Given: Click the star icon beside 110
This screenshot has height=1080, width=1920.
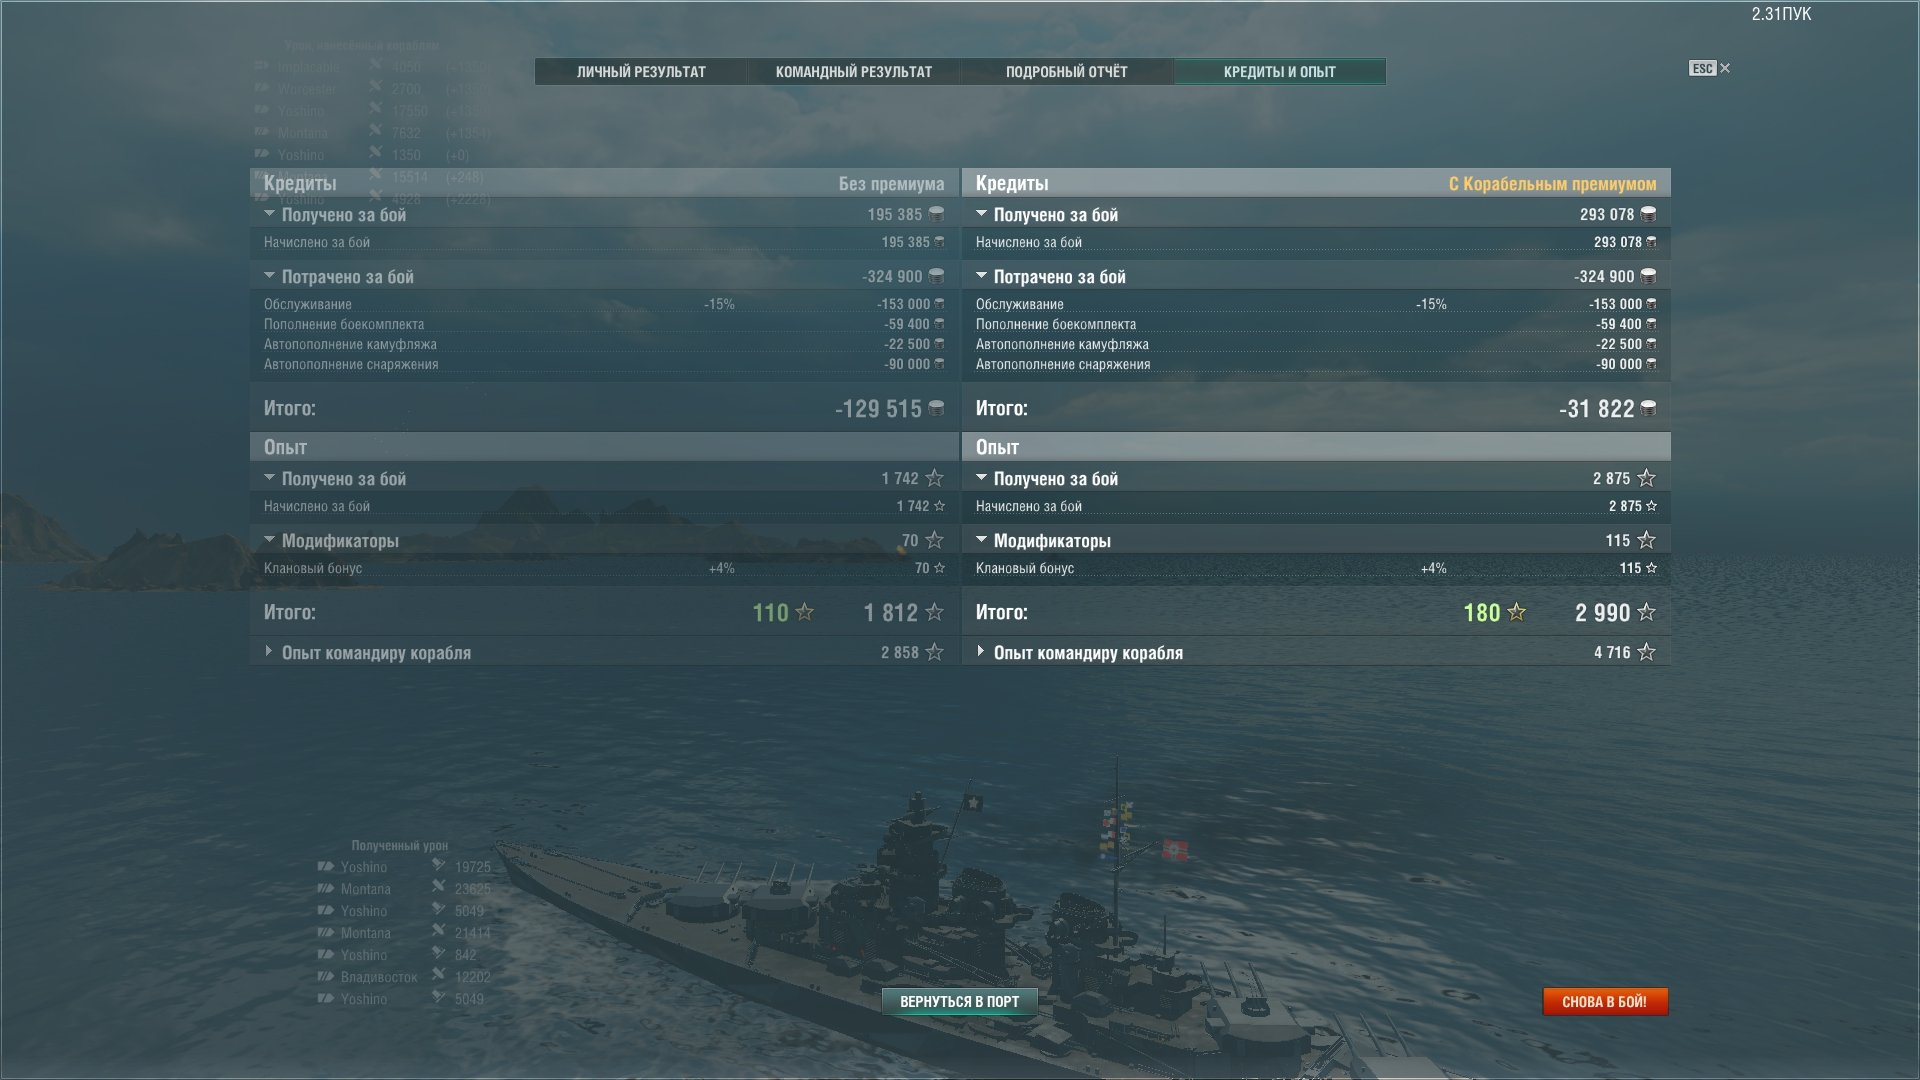Looking at the screenshot, I should coord(804,612).
